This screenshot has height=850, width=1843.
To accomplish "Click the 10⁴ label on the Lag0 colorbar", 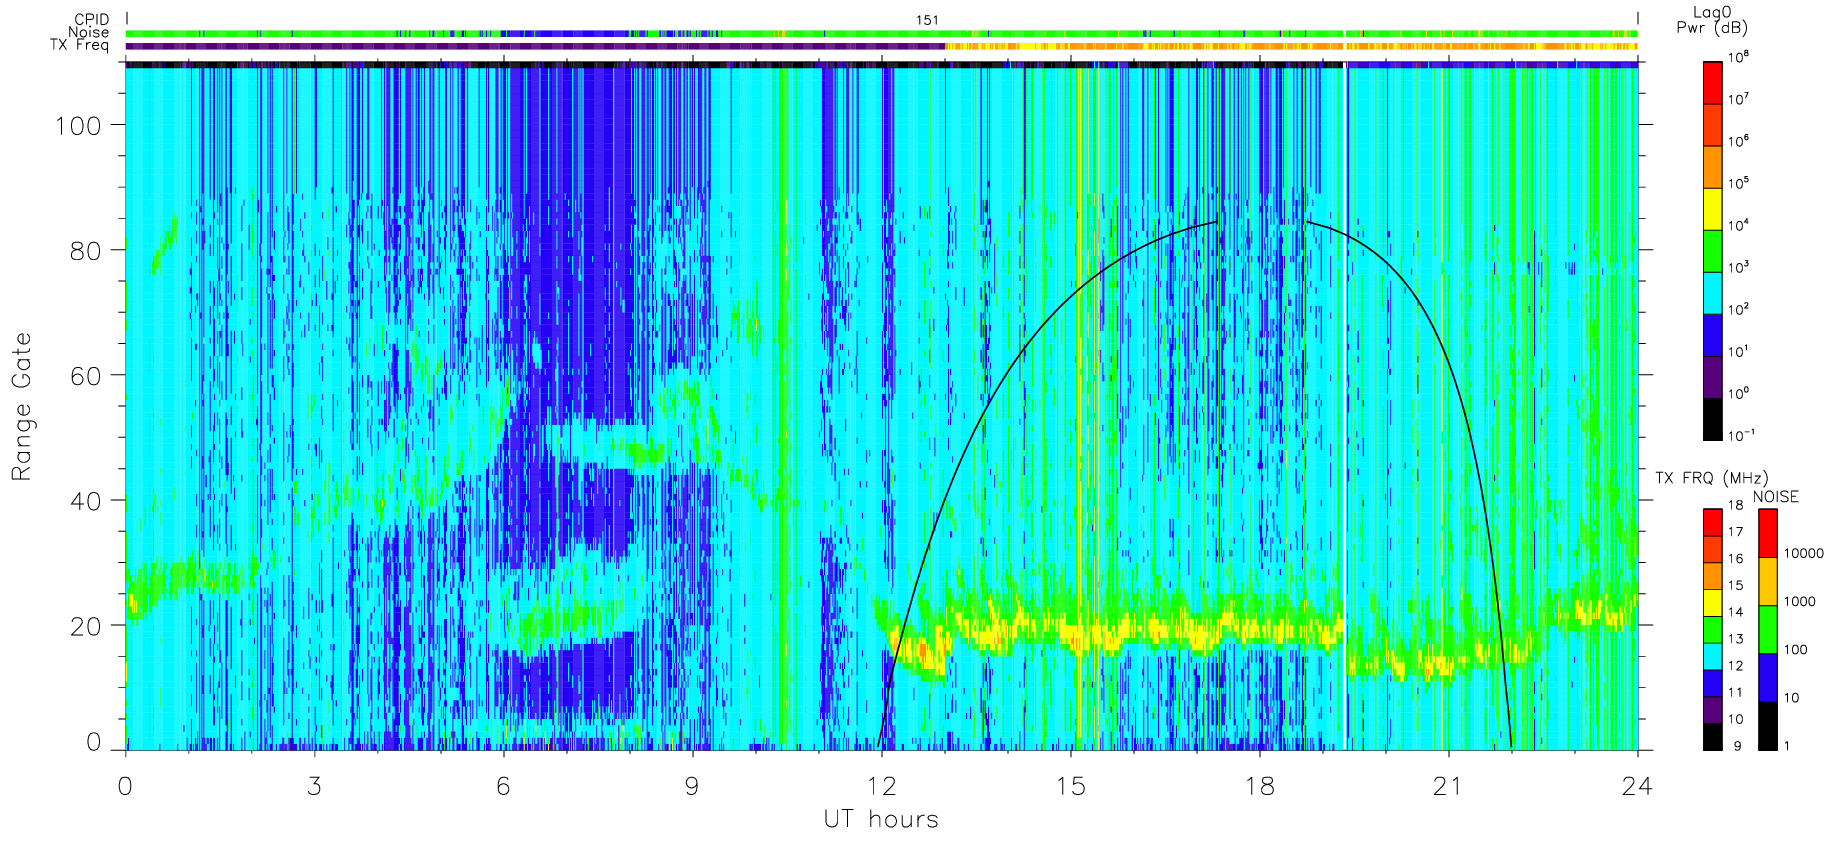I will [1738, 226].
